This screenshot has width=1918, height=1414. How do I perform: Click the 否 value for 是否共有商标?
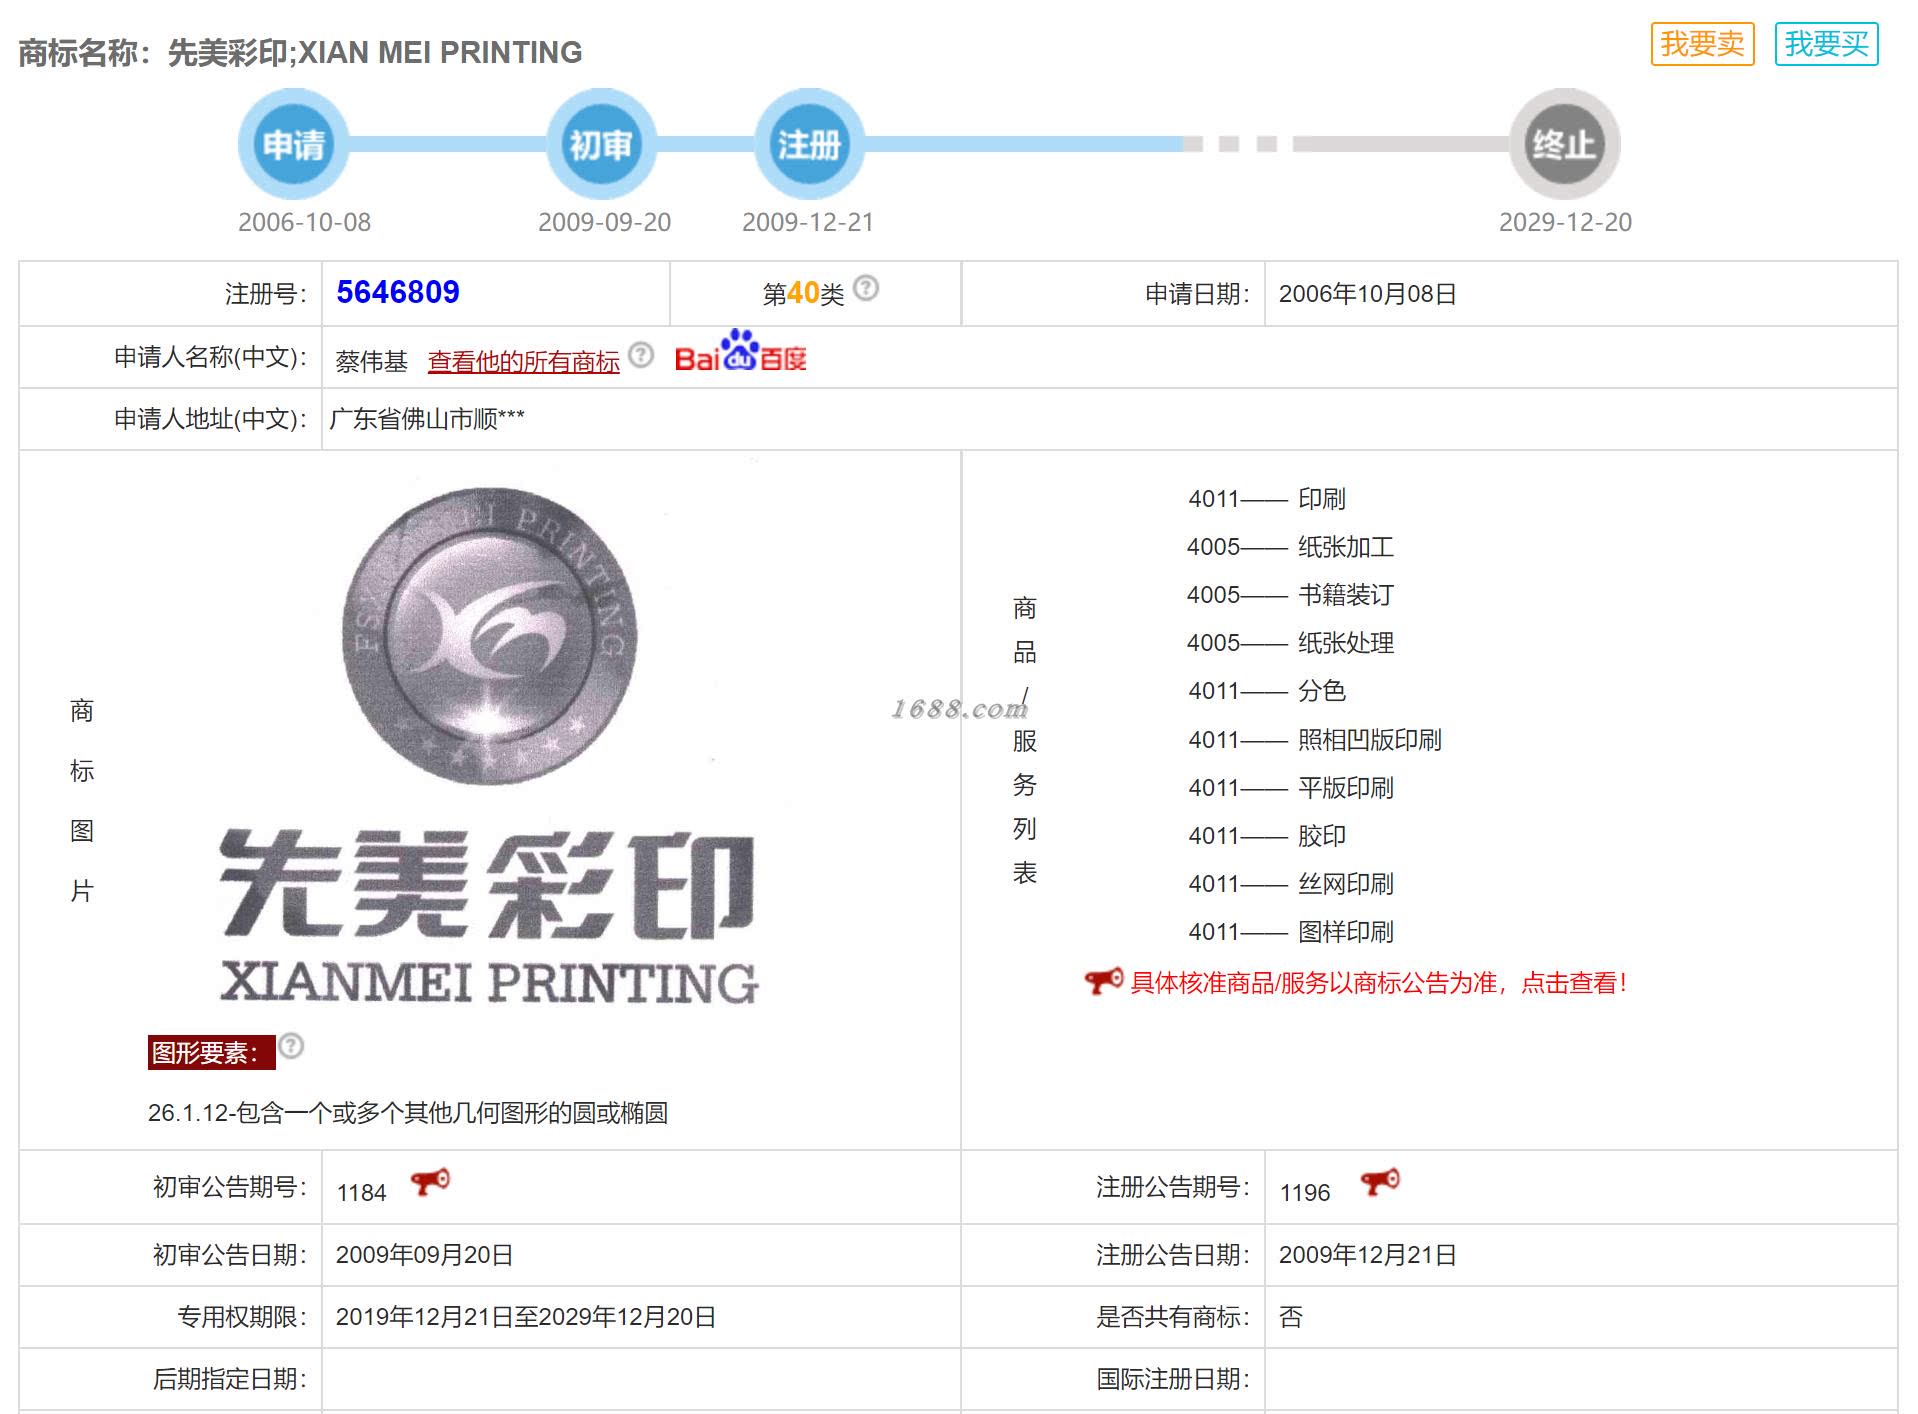point(1291,1317)
